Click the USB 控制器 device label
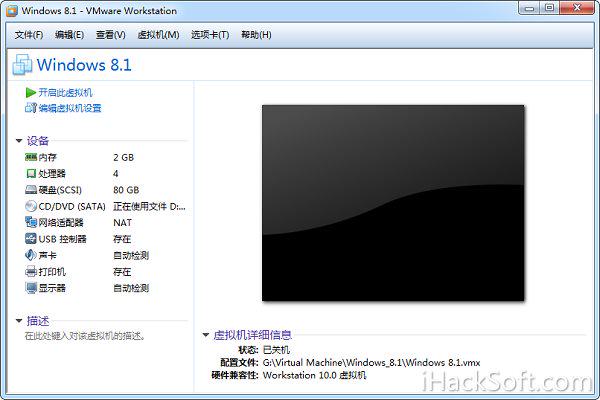 62,239
